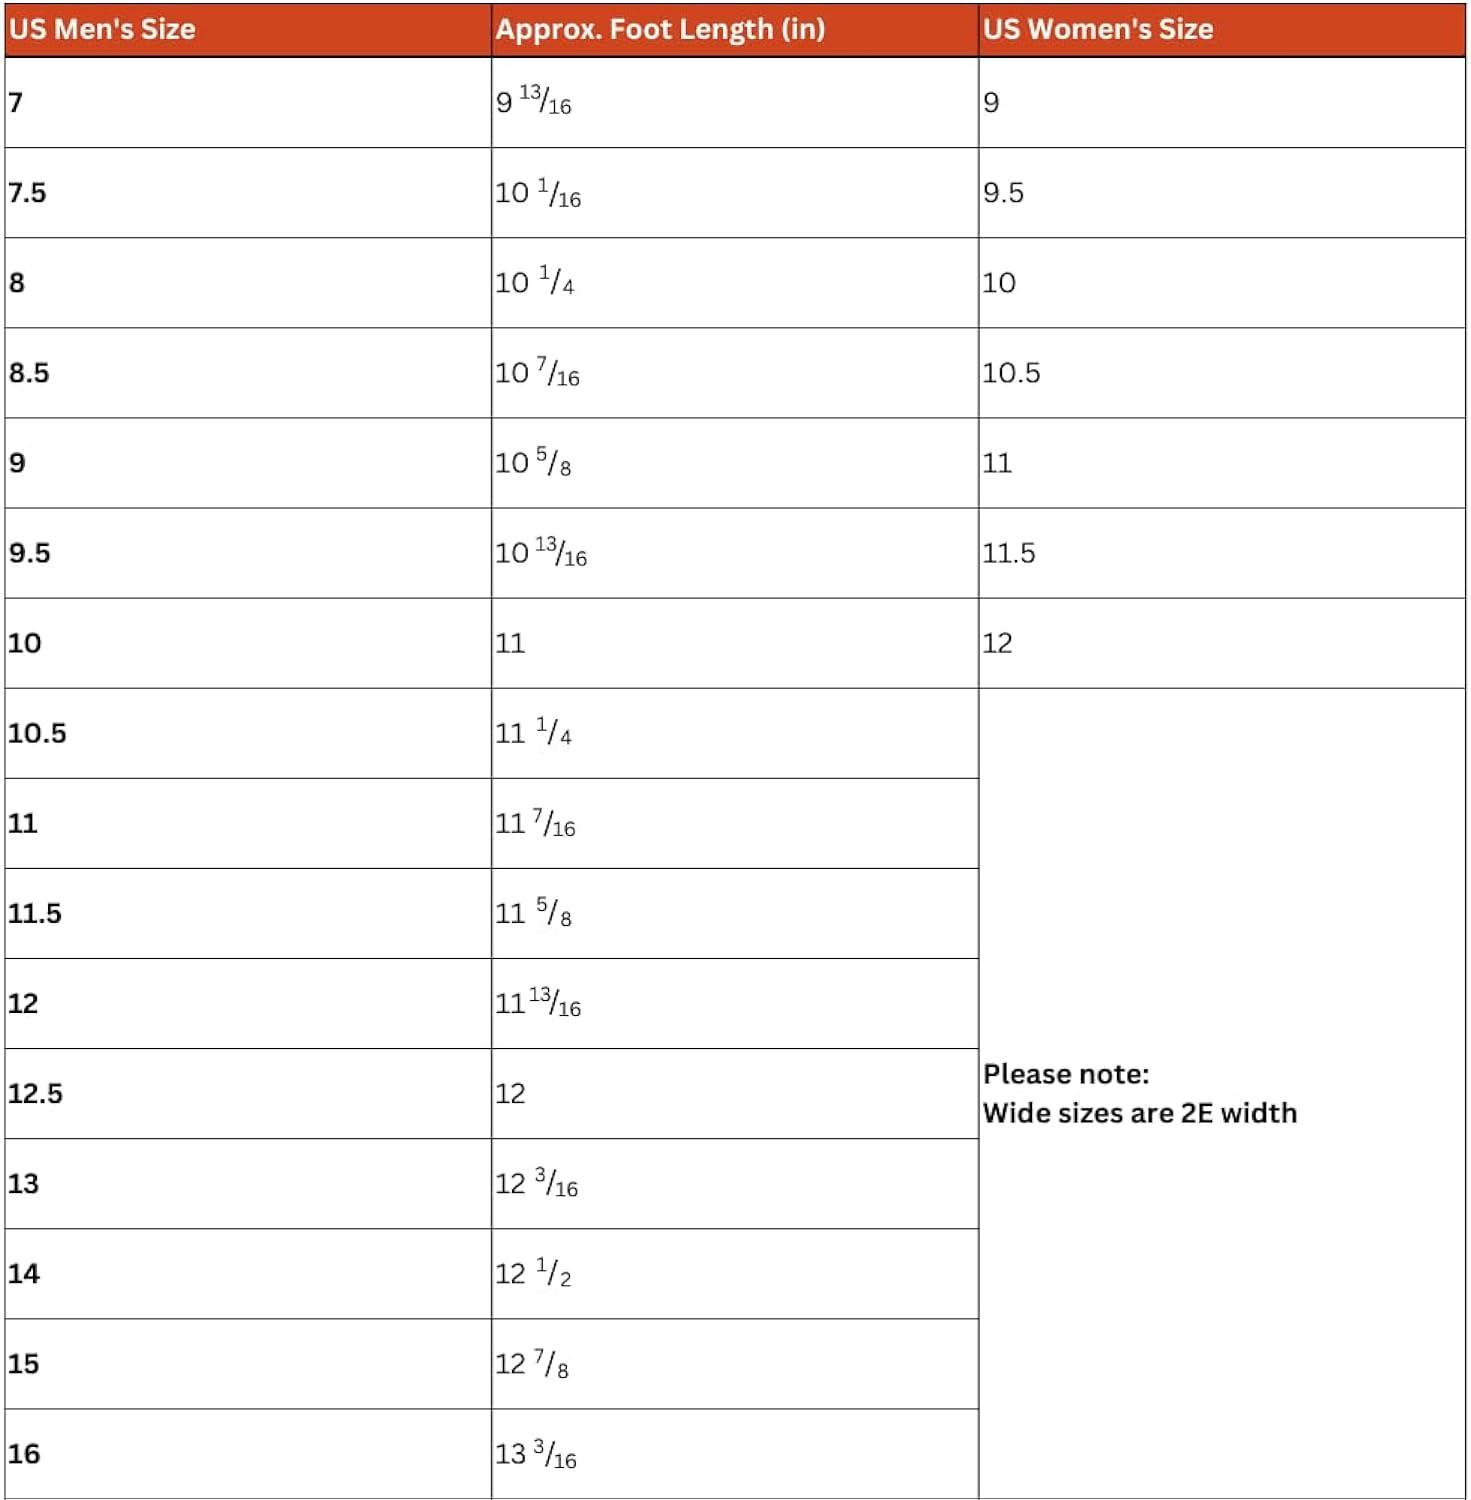1471x1500 pixels.
Task: Click women's size 12 cell
Action: tap(1222, 643)
